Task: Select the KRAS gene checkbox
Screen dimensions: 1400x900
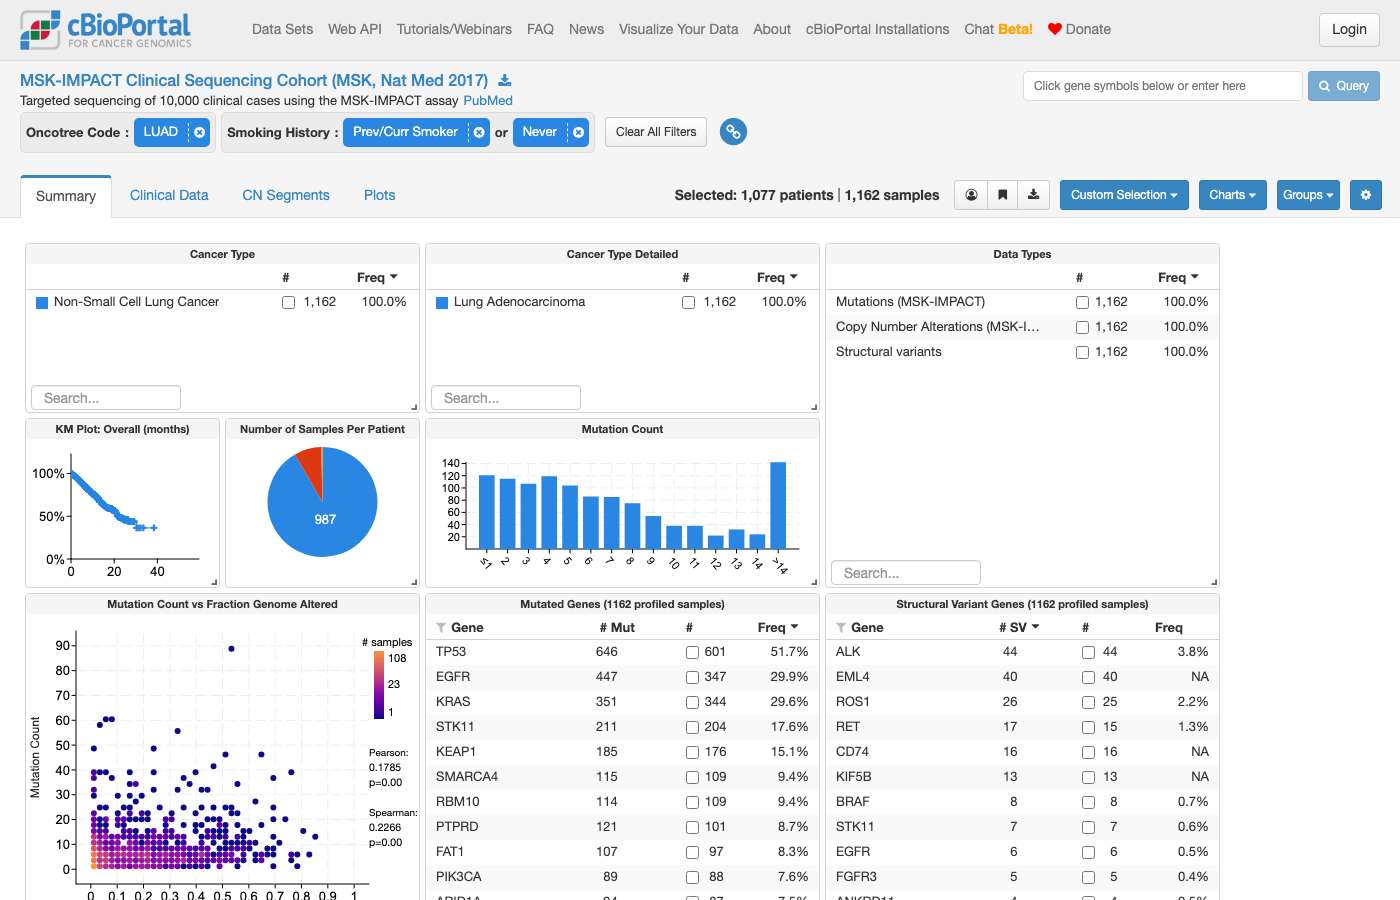Action: pyautogui.click(x=692, y=702)
